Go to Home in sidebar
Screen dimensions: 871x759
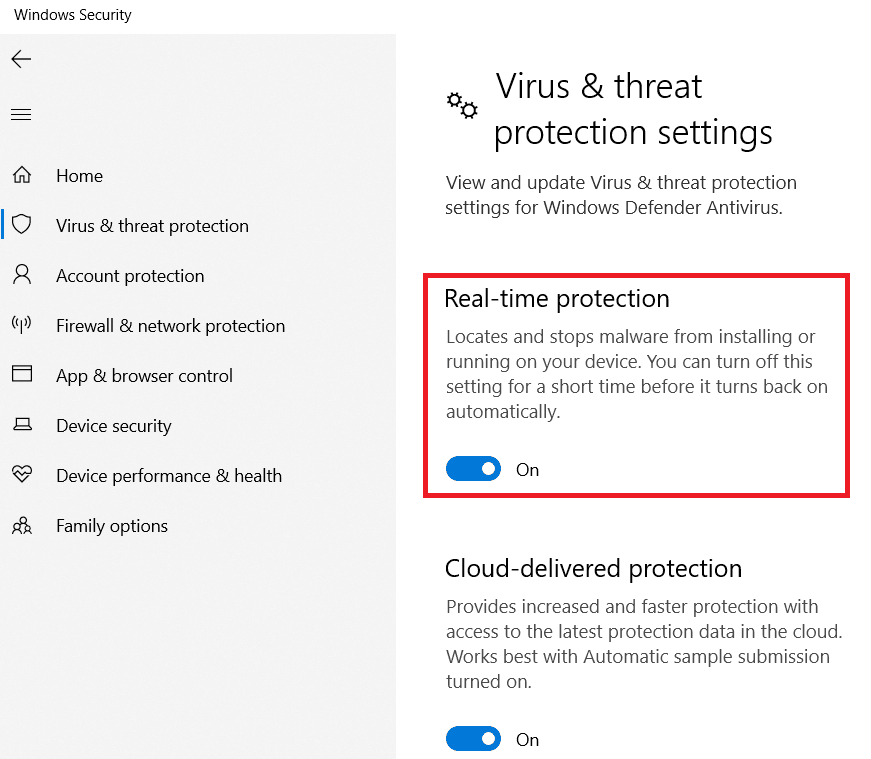point(79,176)
